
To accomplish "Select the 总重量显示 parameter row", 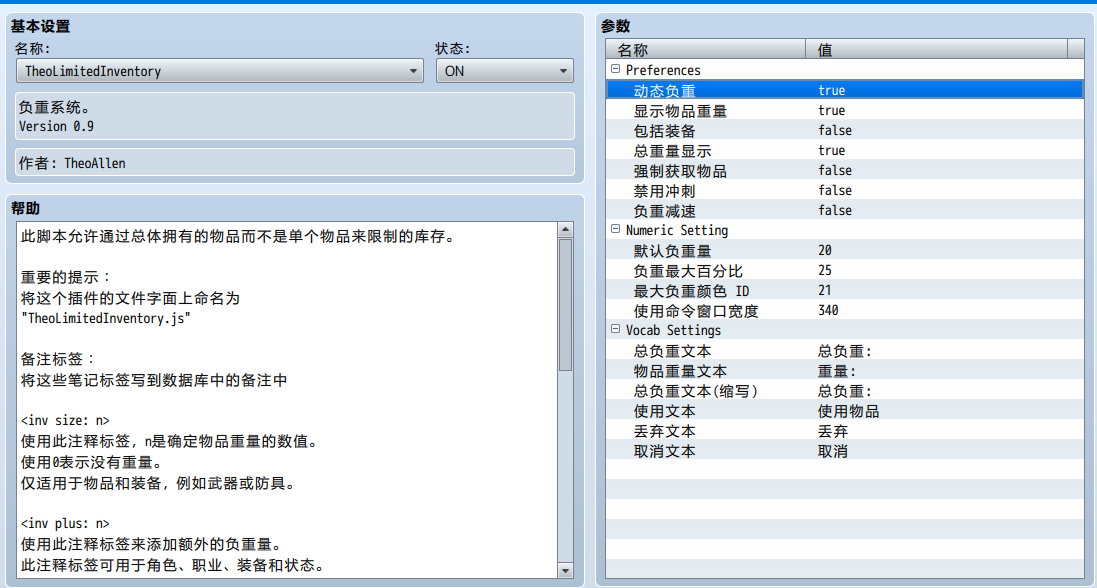I will tap(844, 150).
